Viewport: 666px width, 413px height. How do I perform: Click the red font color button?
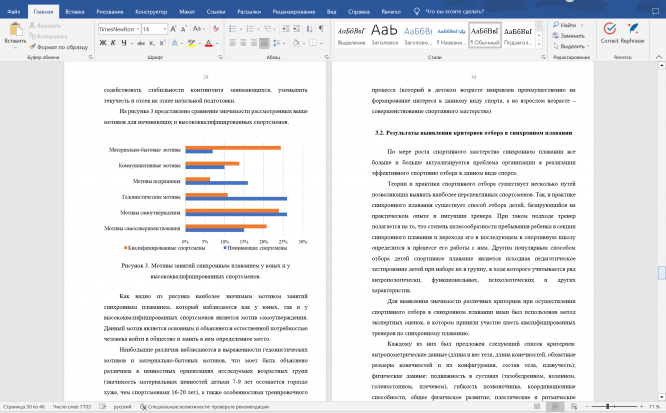coord(209,43)
